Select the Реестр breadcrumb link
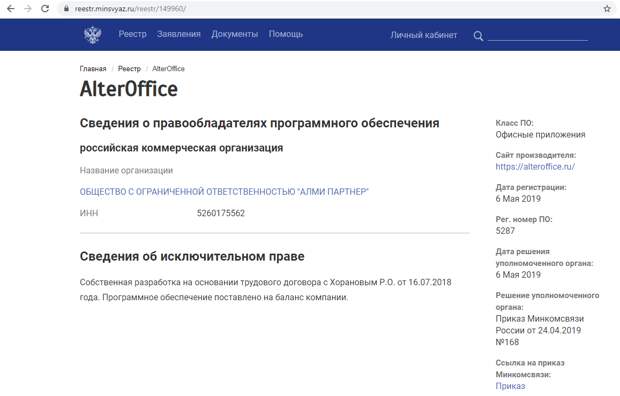 tap(129, 69)
